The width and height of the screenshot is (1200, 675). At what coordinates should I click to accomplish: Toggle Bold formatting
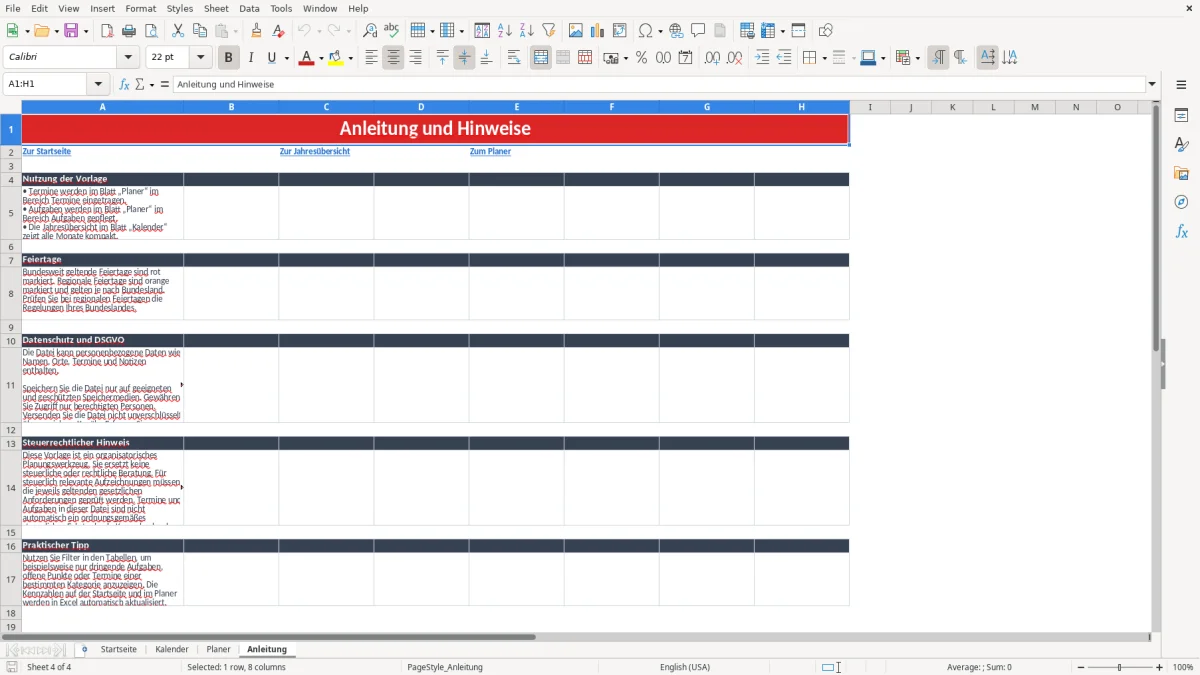(x=229, y=58)
